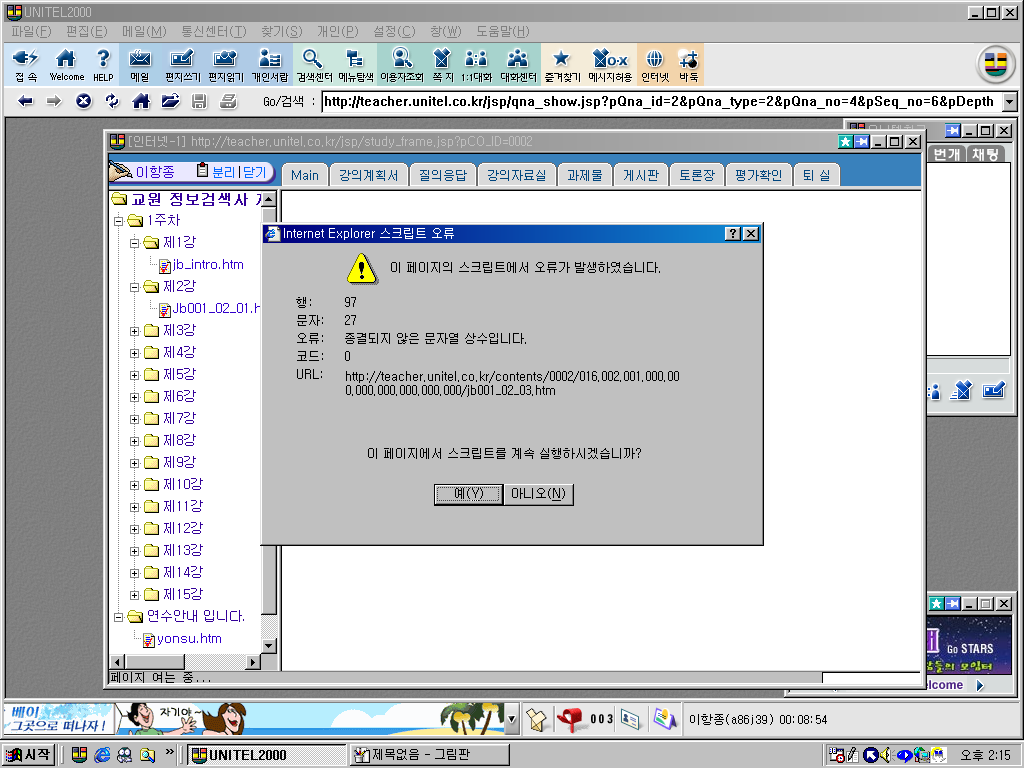Click the 닫기 link in the course header
This screenshot has width=1024, height=768.
(x=255, y=172)
